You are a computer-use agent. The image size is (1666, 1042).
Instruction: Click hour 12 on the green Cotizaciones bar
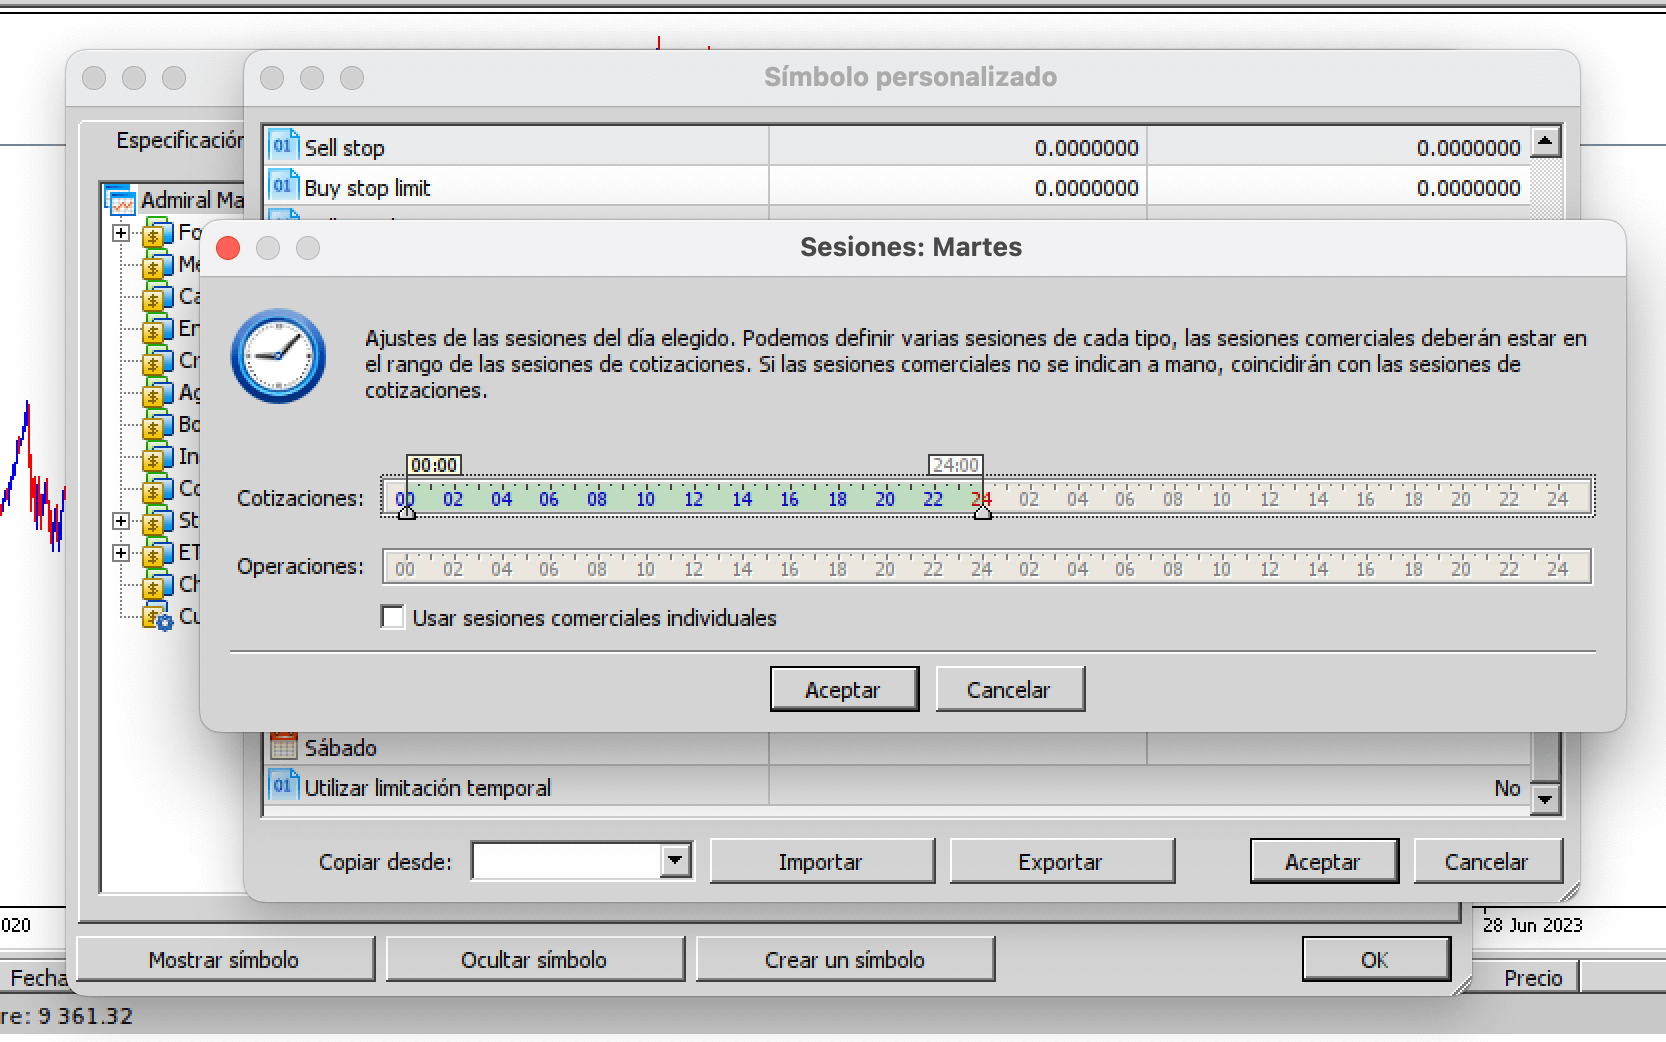tap(693, 498)
